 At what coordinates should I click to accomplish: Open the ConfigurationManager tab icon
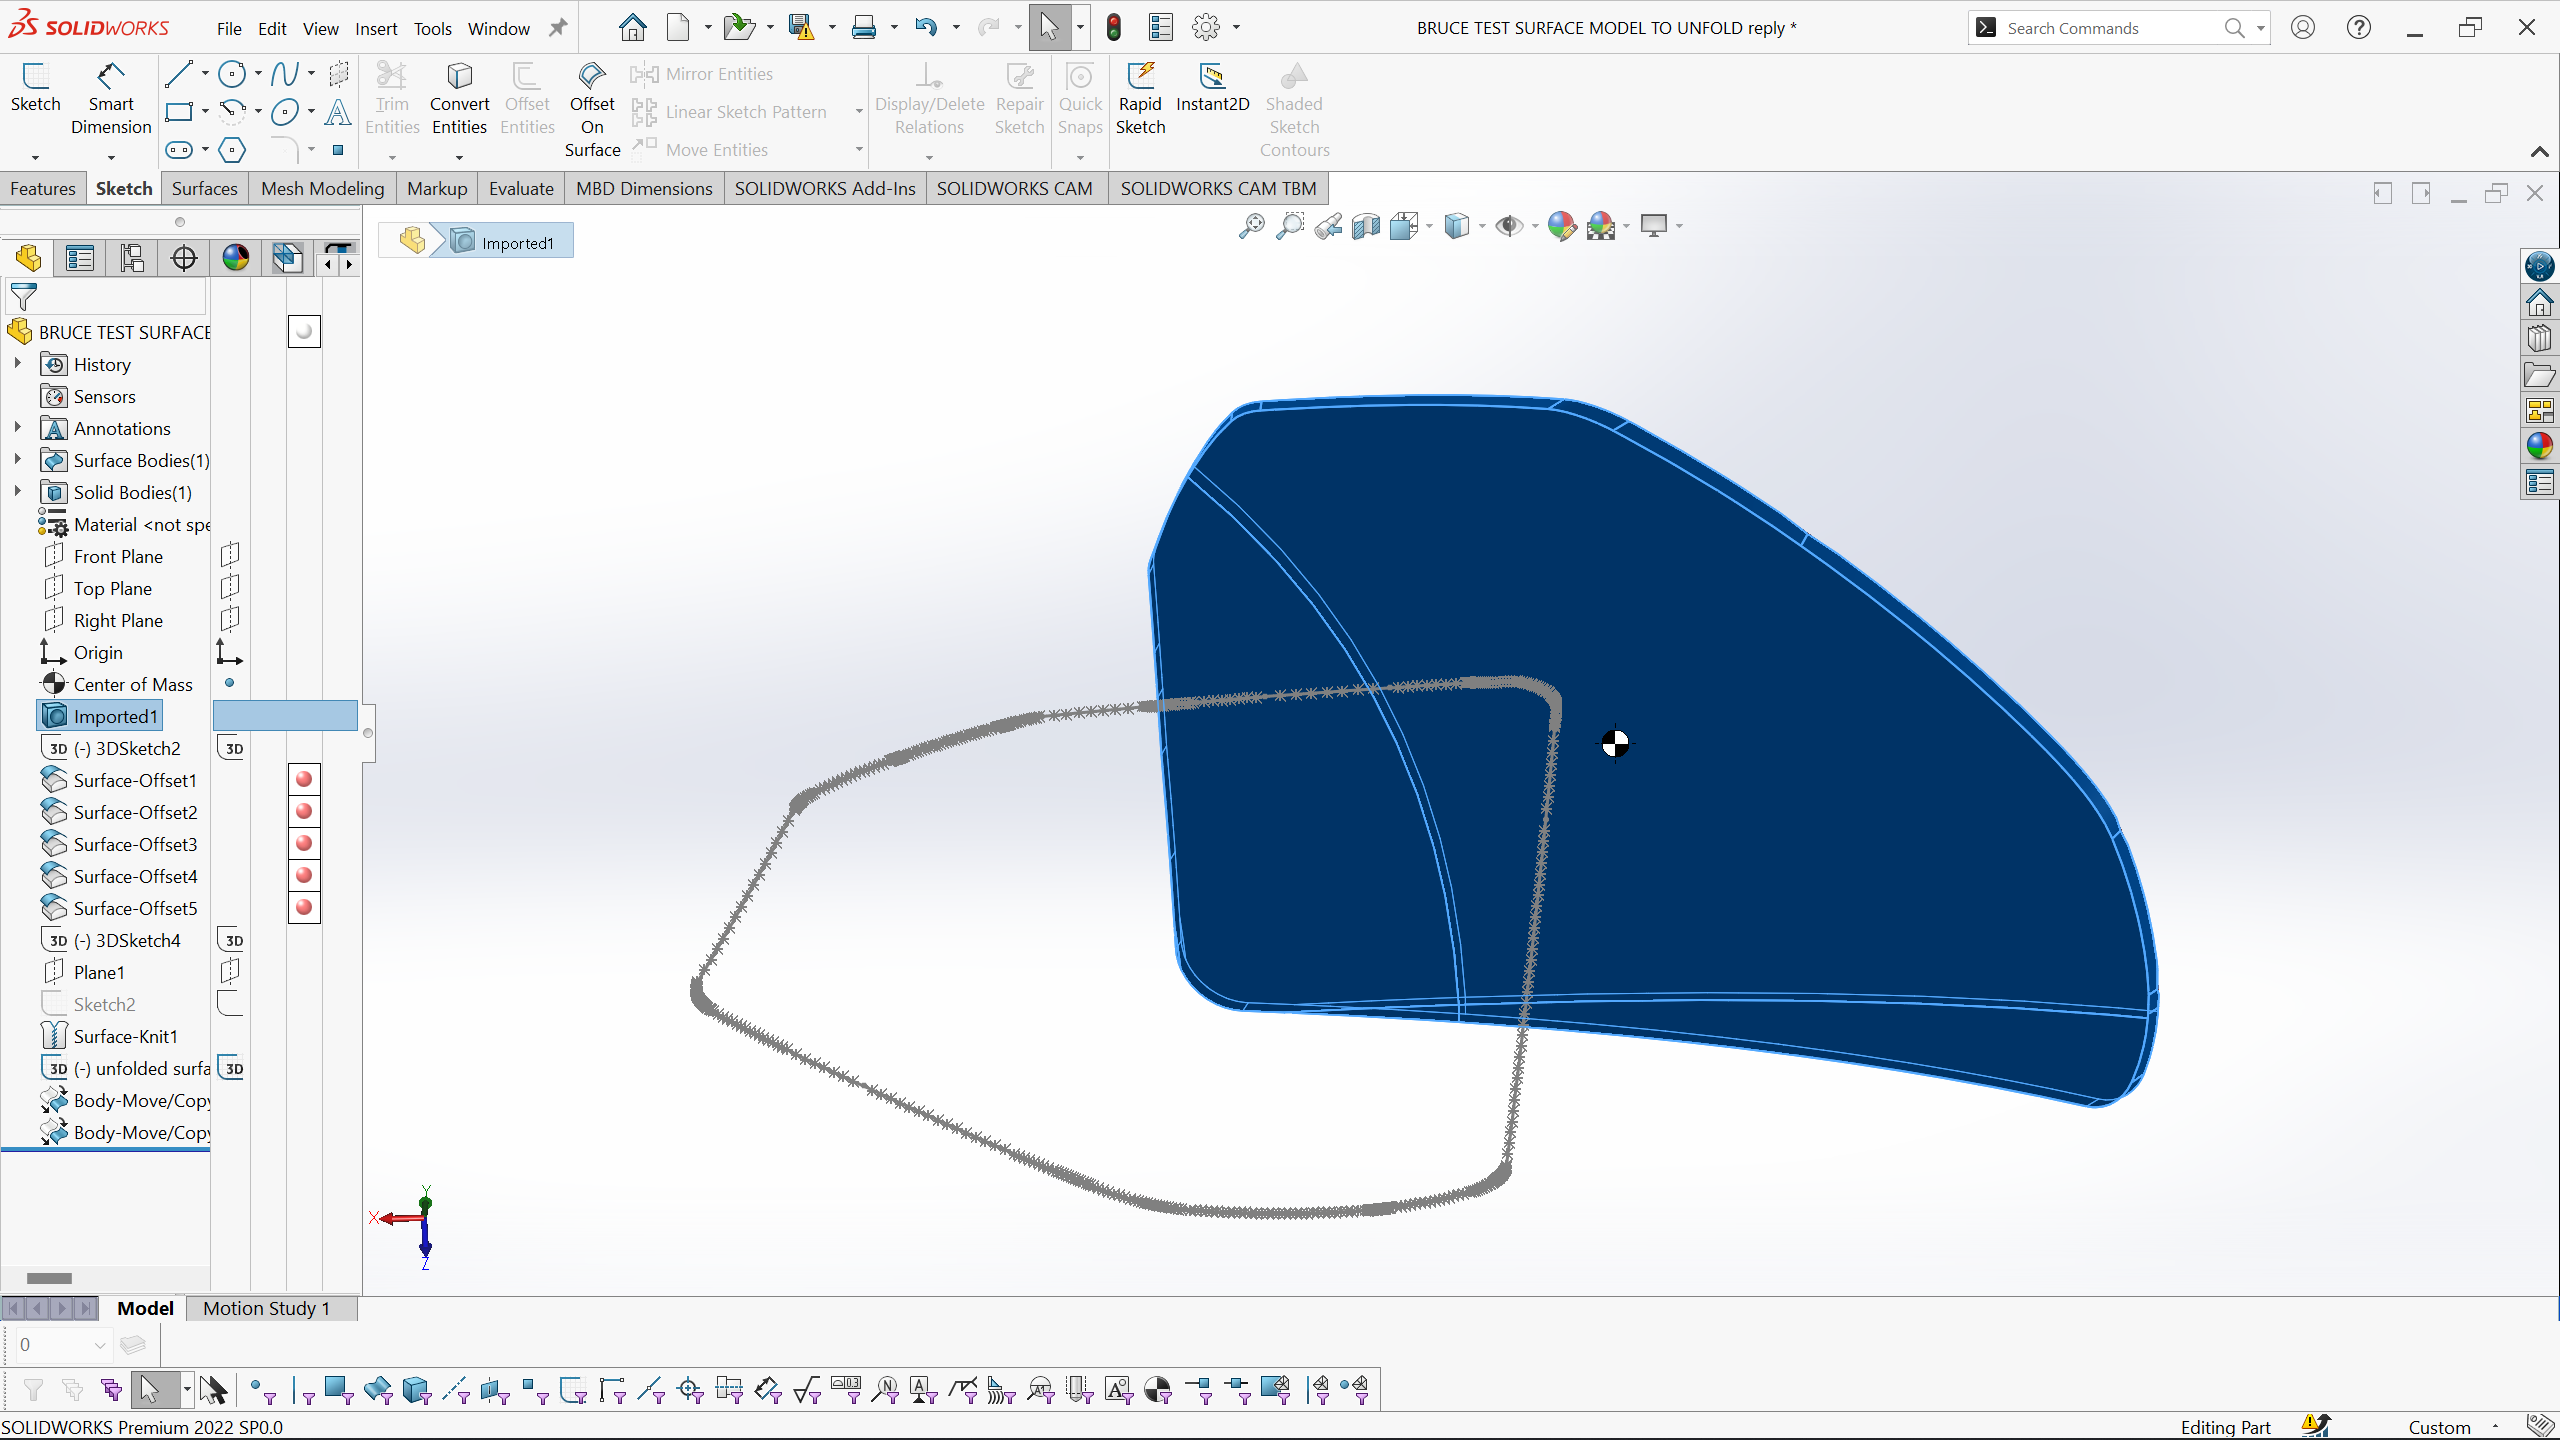point(132,258)
